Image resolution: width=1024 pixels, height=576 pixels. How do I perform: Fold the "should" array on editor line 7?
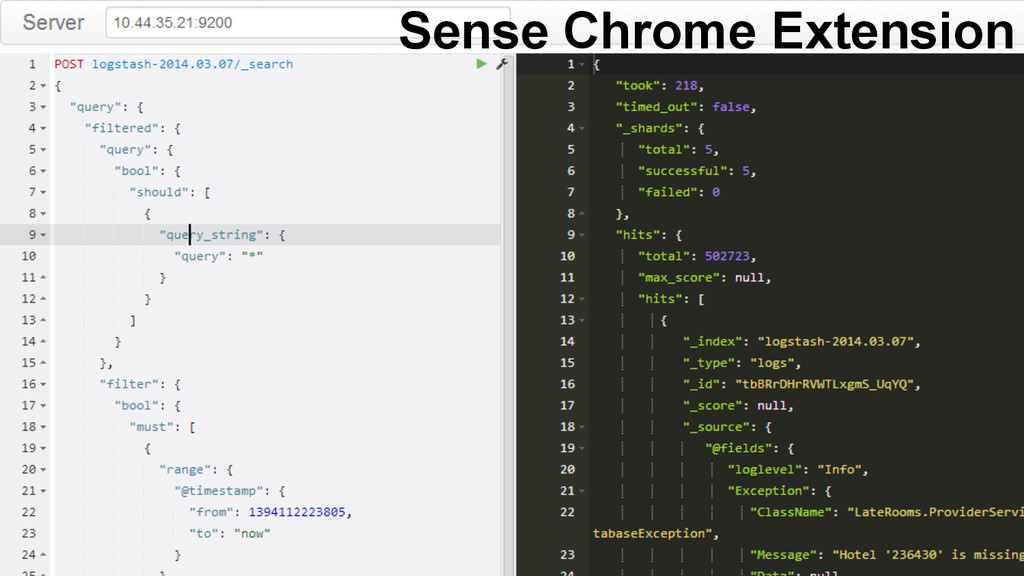pyautogui.click(x=43, y=193)
